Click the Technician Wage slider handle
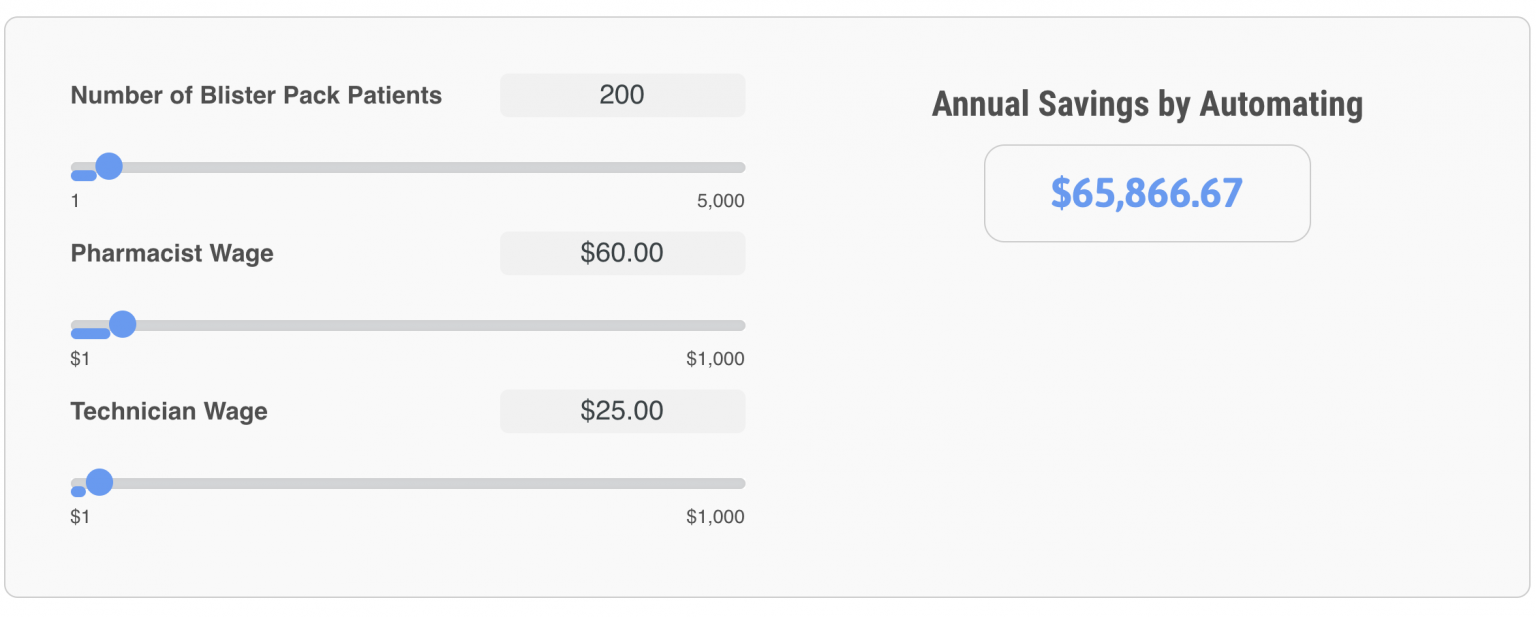The width and height of the screenshot is (1536, 617). (99, 483)
